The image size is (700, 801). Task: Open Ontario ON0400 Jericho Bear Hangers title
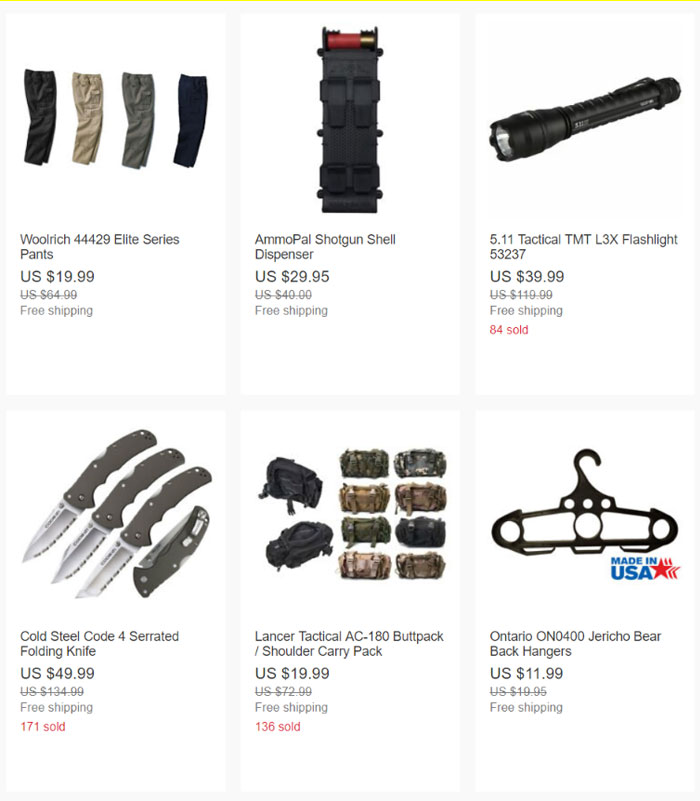[x=575, y=644]
